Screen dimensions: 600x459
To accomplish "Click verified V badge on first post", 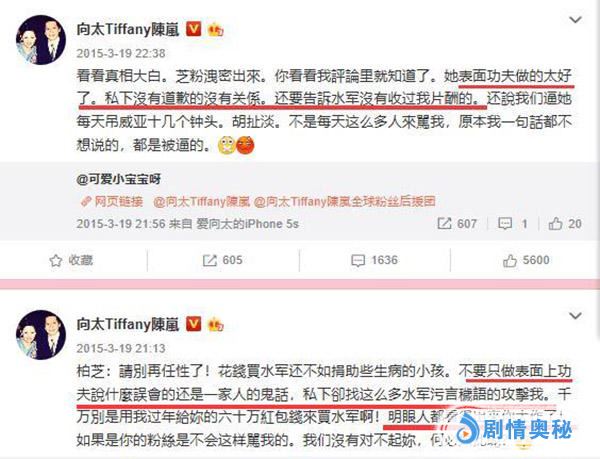I will pos(194,29).
